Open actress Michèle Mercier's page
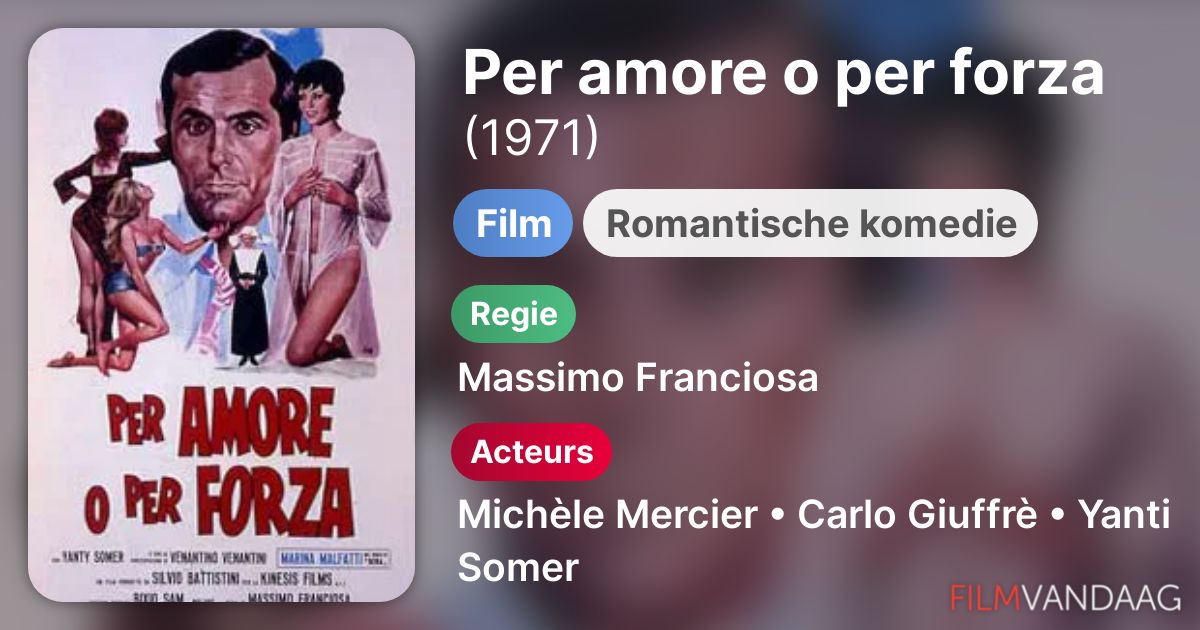This screenshot has height=630, width=1200. (607, 515)
